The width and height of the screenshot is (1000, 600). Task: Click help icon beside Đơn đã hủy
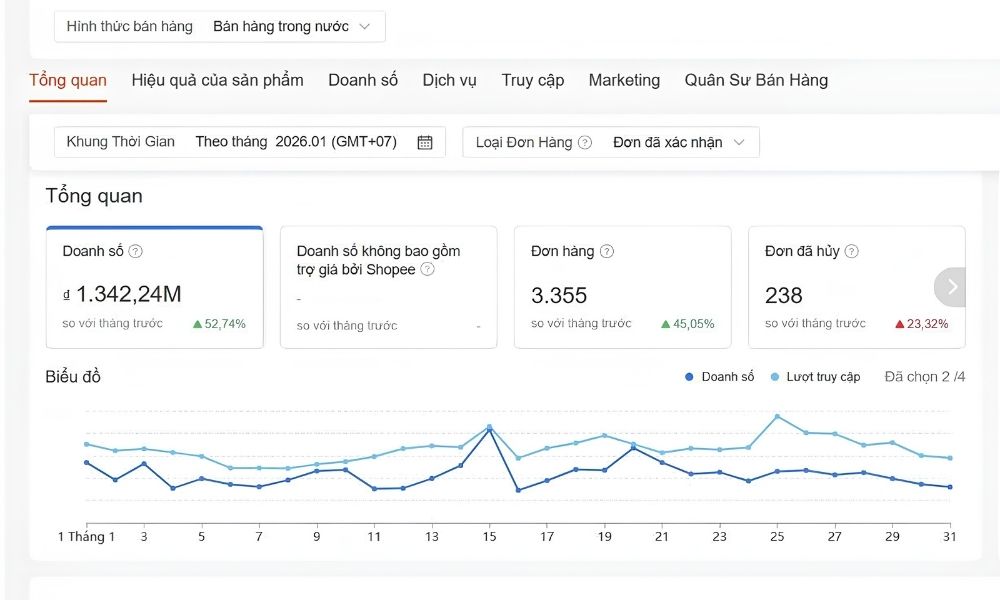(x=852, y=252)
